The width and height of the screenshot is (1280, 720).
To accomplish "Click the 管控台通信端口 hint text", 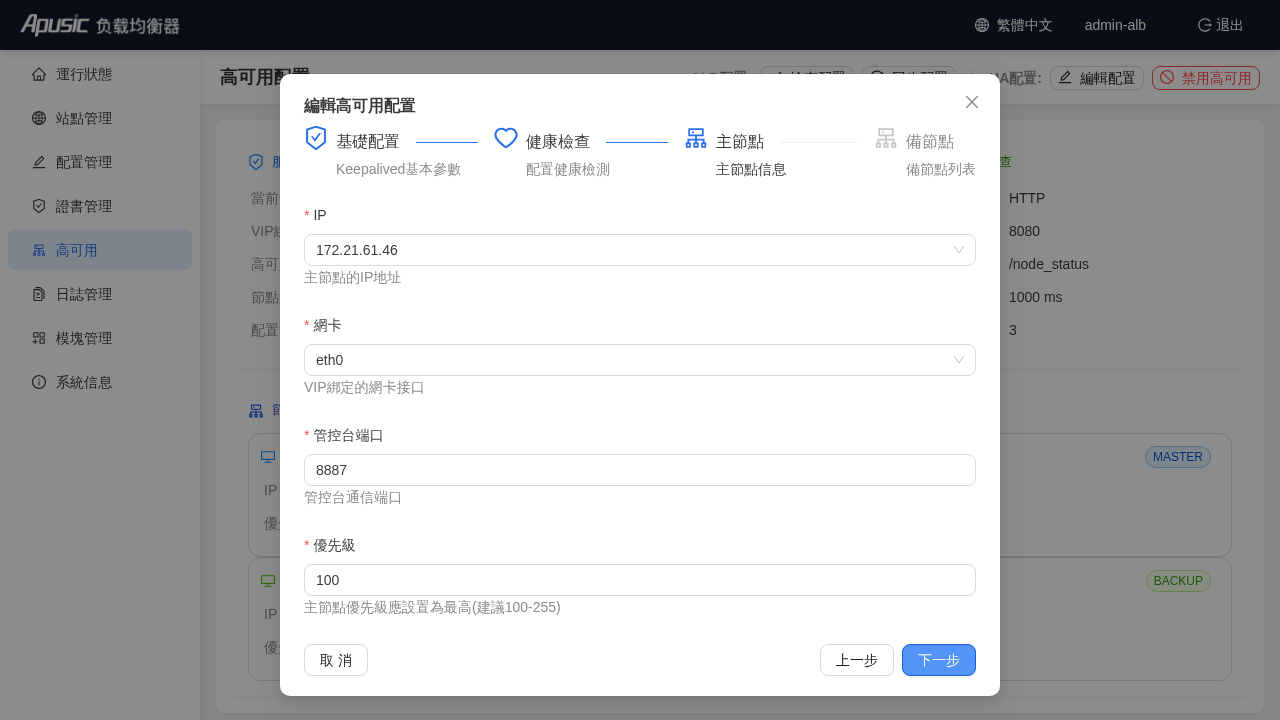I will click(353, 497).
